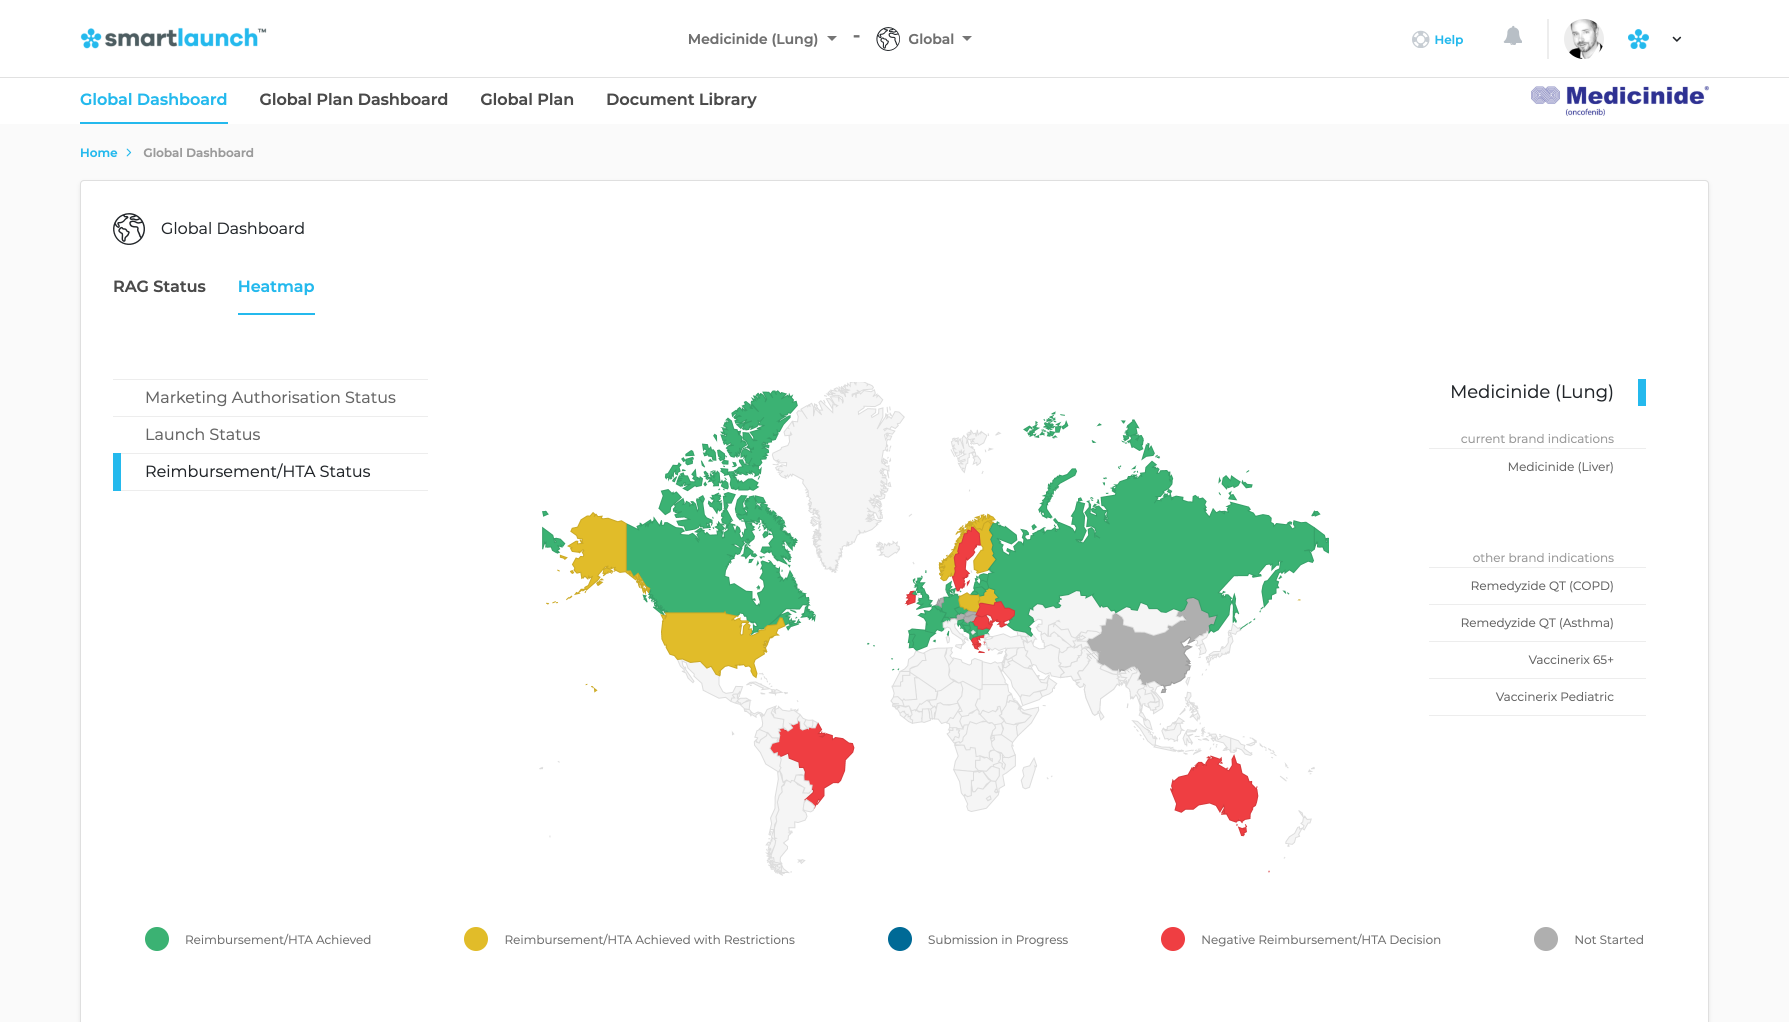The height and width of the screenshot is (1022, 1789).
Task: Click the Medicinide brand logo
Action: [x=1617, y=97]
